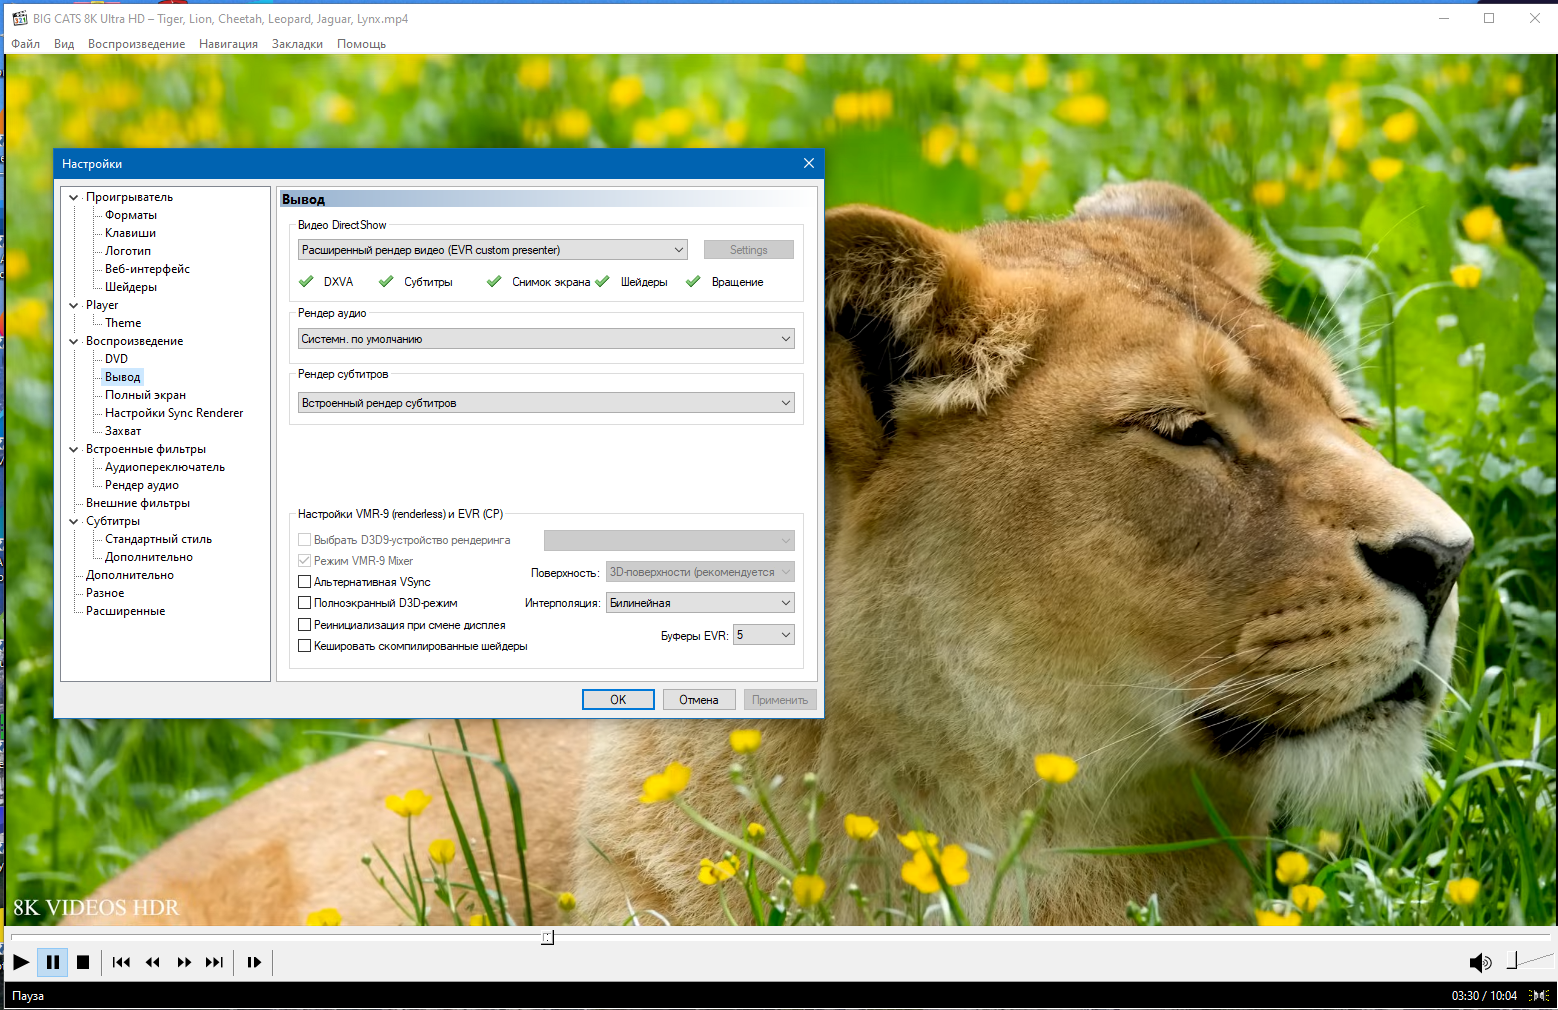Viewport: 1558px width, 1010px height.
Task: Check Кешировать скомпилированные шейдеры option
Action: [305, 646]
